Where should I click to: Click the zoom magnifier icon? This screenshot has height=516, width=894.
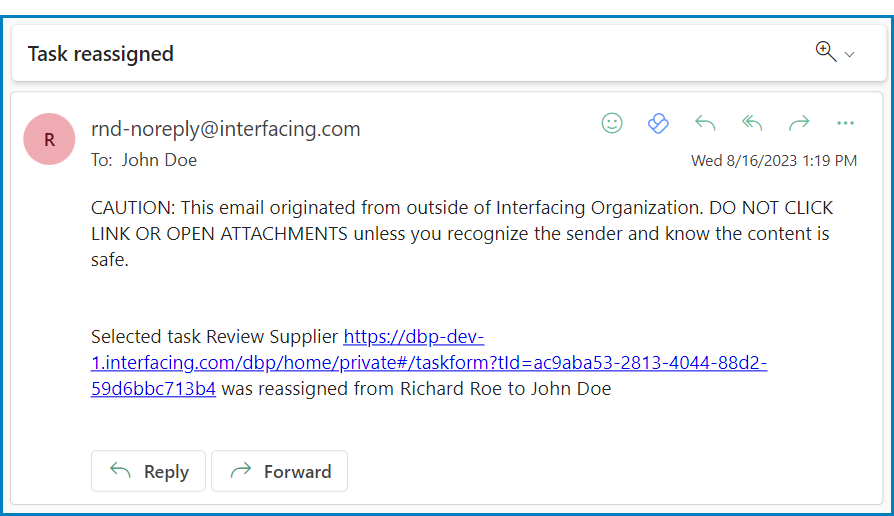click(825, 52)
